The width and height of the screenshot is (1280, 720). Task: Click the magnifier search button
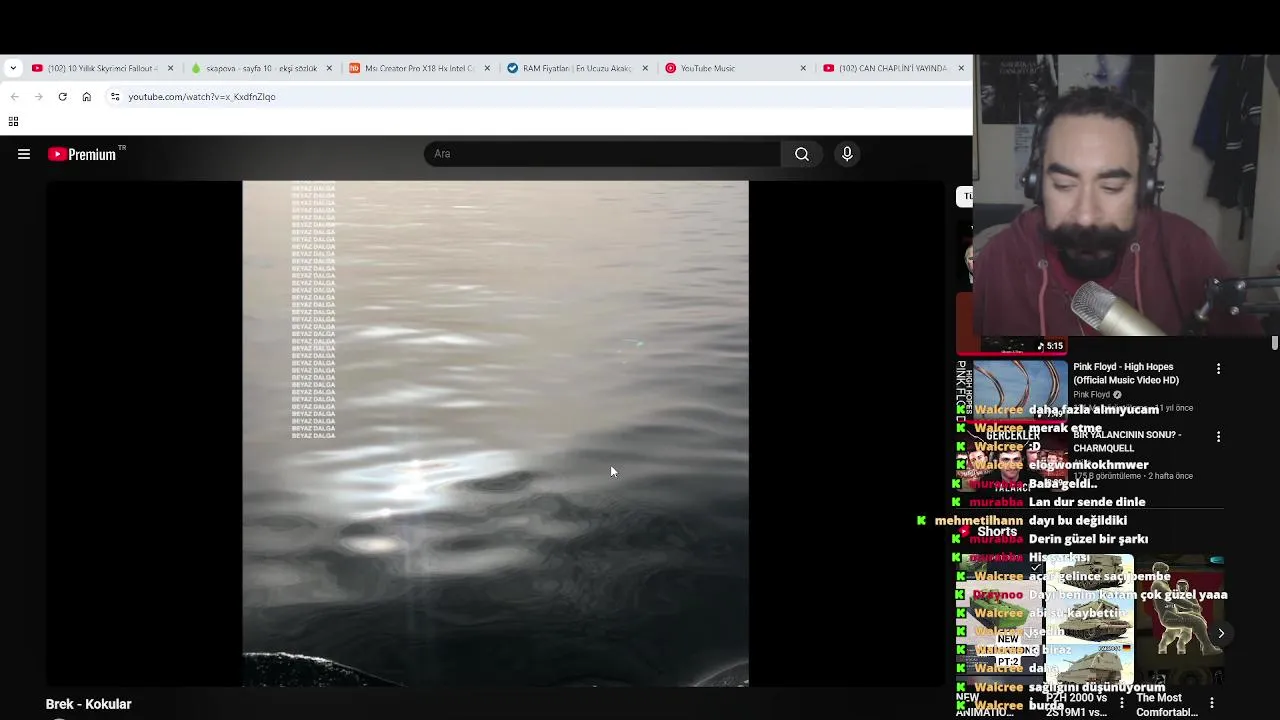click(802, 154)
